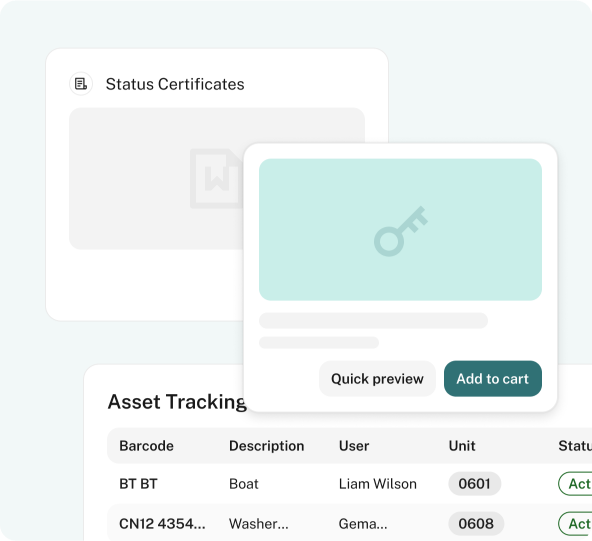The height and width of the screenshot is (541, 592).
Task: Click the Add to cart button
Action: 493,378
